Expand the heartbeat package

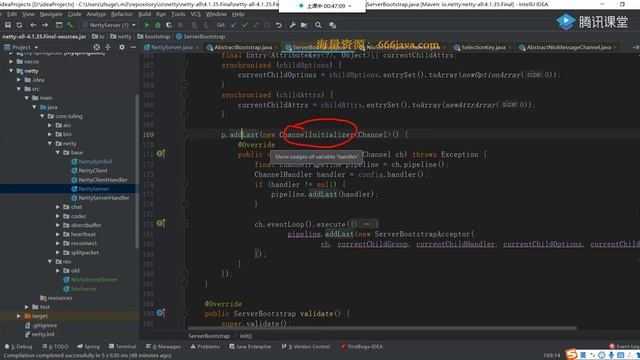click(58, 234)
